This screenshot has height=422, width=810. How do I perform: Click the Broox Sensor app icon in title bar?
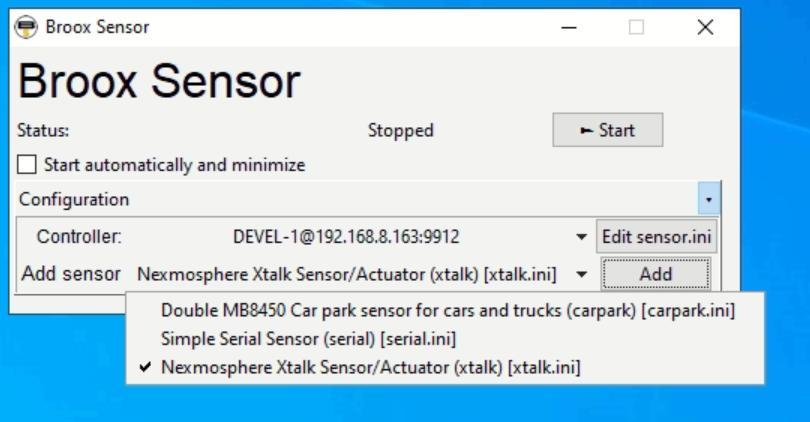click(26, 27)
